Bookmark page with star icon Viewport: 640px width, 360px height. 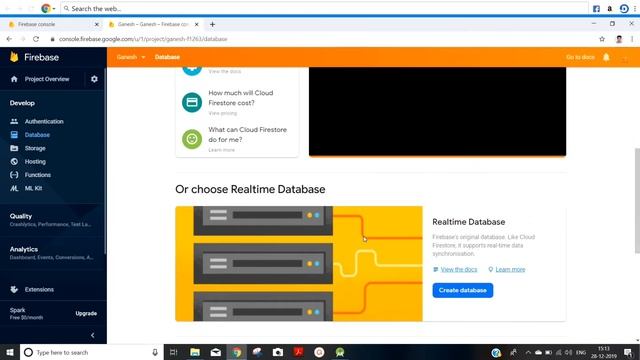point(602,39)
